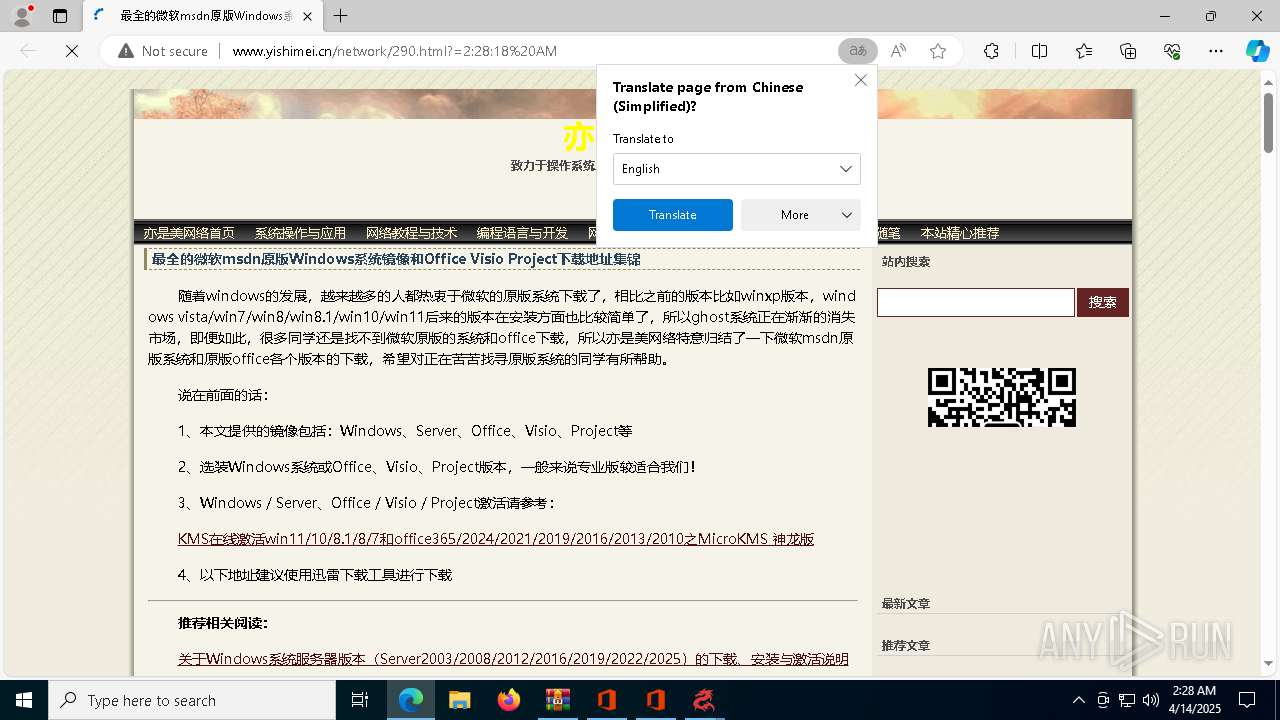Open the KMS在线激活 MicroKMS link
Screen dimensions: 1280x720
point(496,539)
